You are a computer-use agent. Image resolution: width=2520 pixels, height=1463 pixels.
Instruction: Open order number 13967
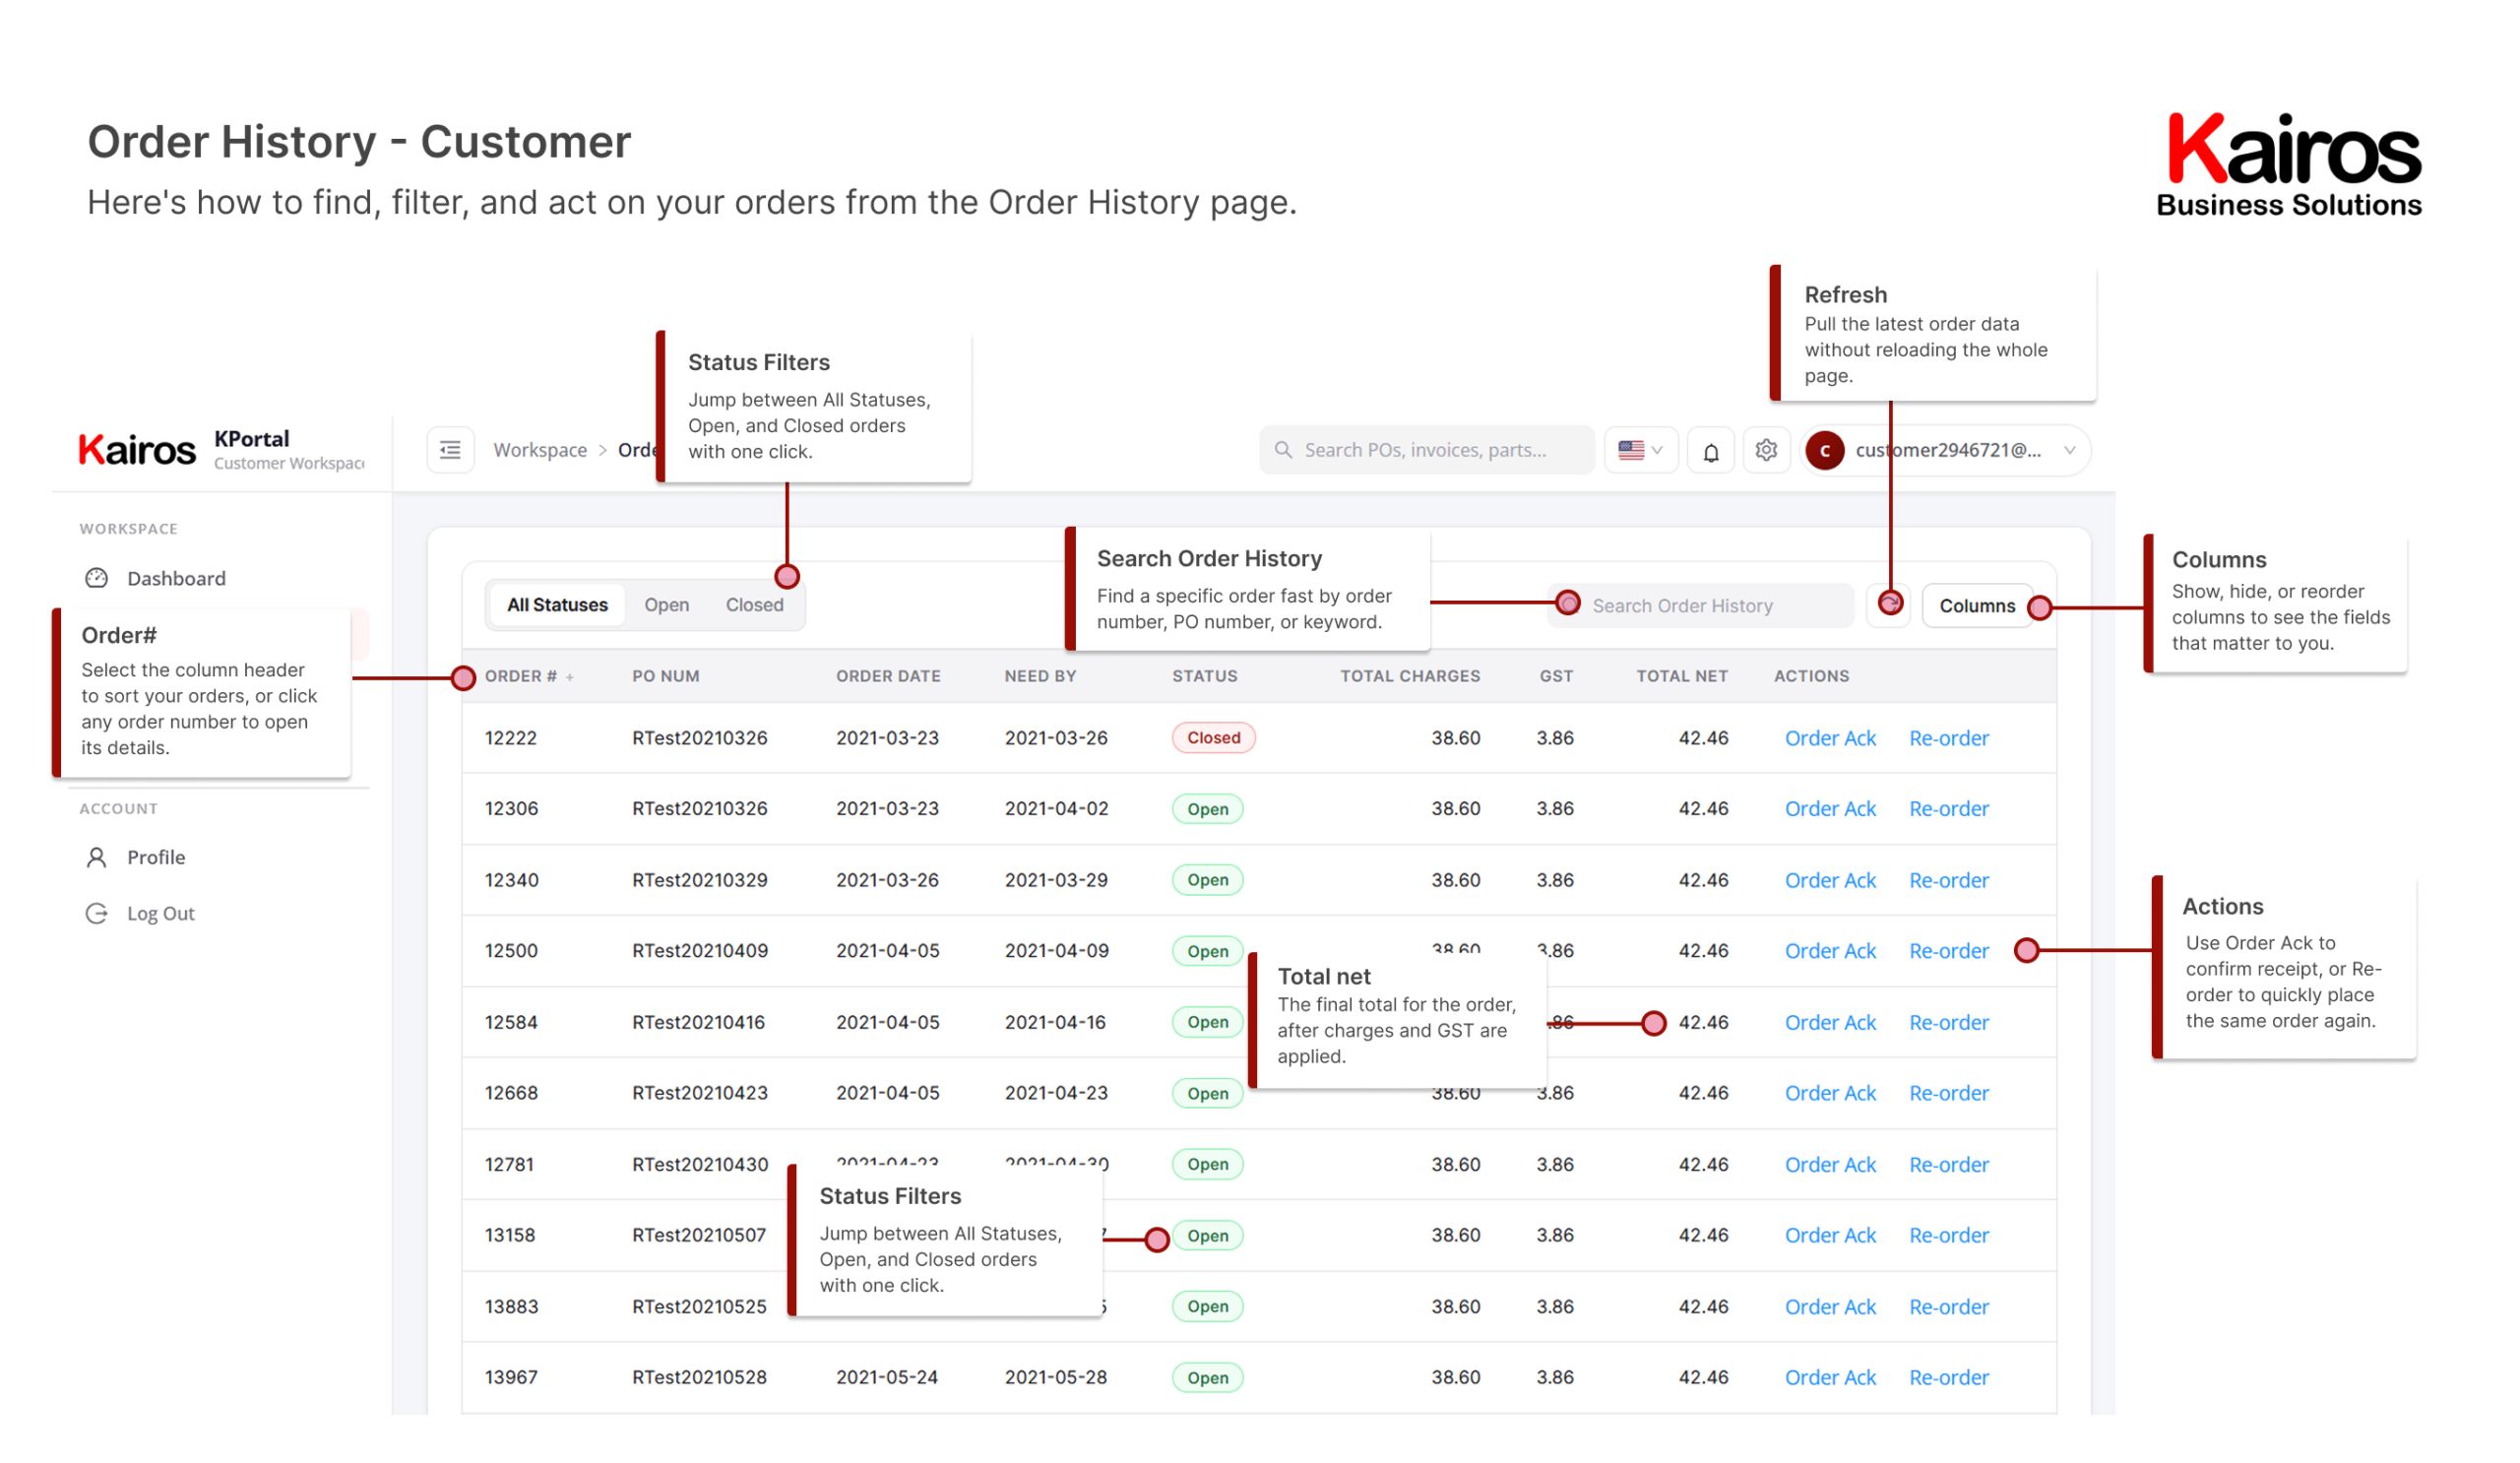tap(511, 1377)
